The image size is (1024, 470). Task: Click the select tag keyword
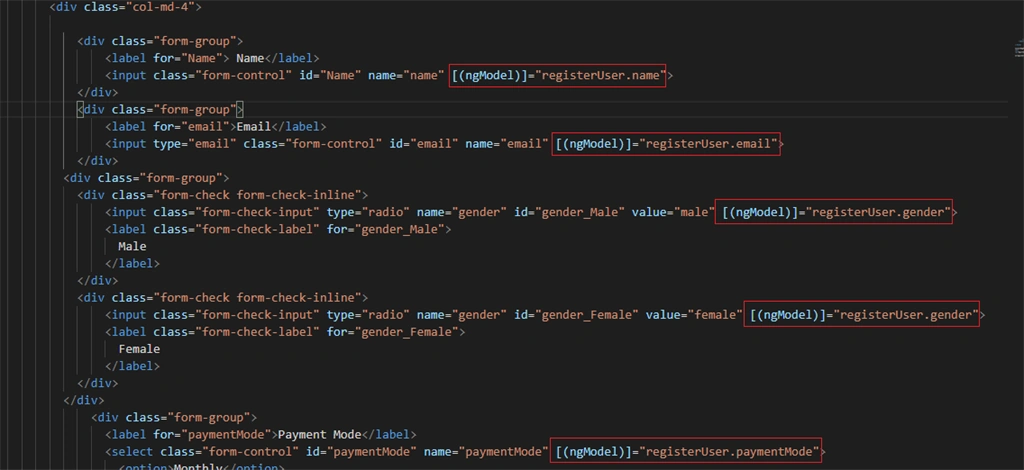(x=133, y=451)
